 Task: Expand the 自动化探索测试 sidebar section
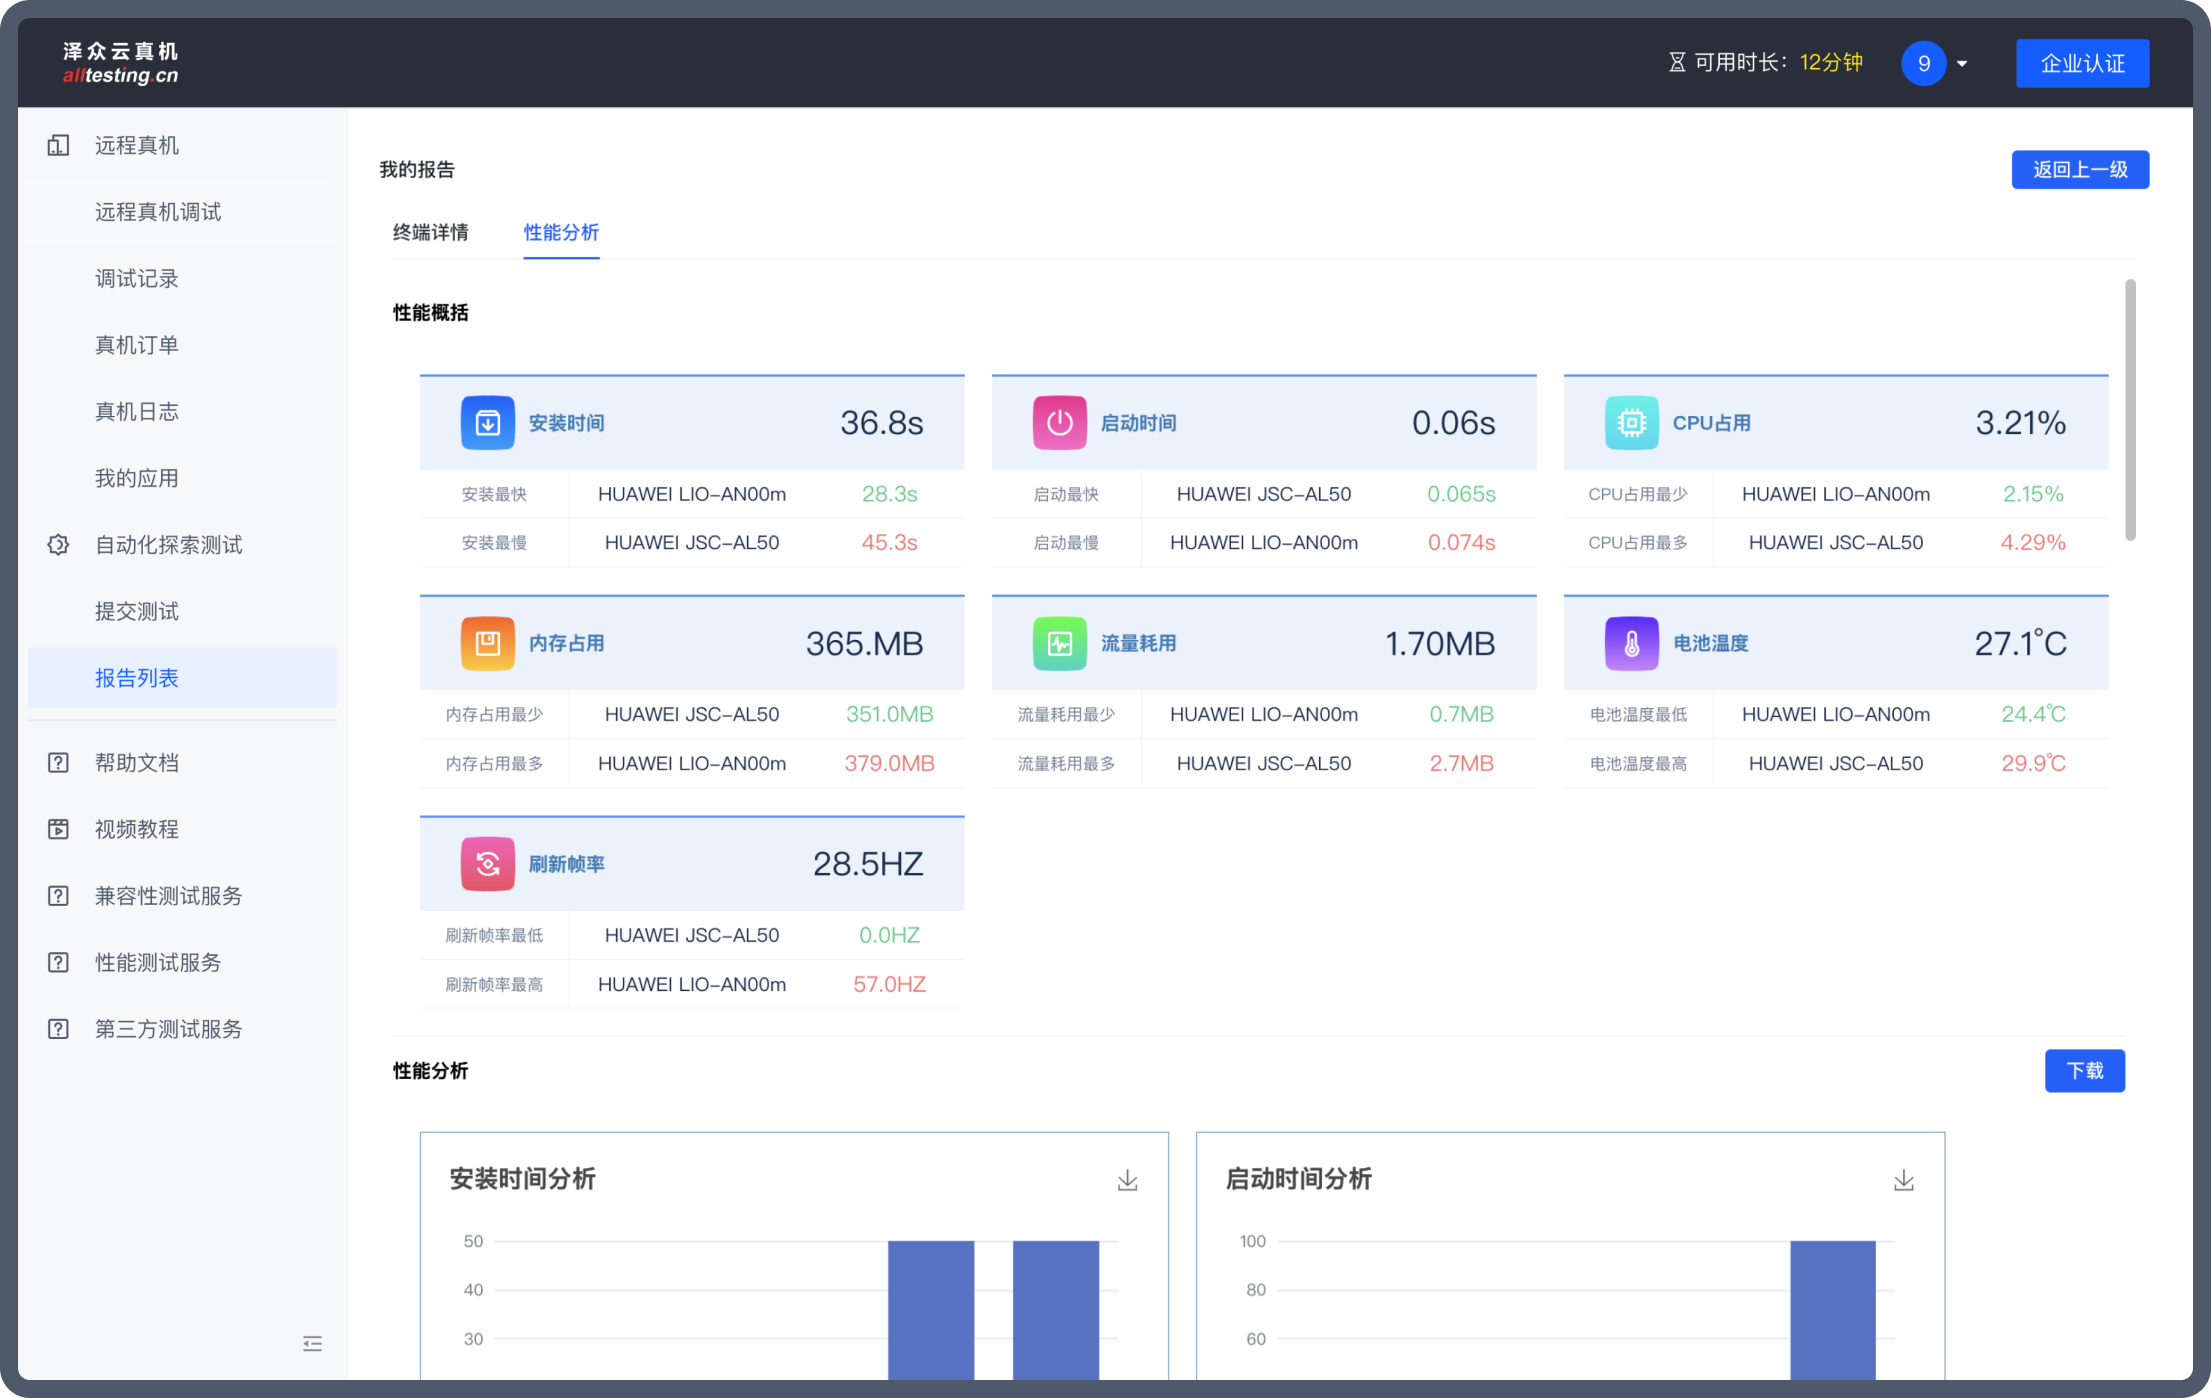tap(168, 545)
